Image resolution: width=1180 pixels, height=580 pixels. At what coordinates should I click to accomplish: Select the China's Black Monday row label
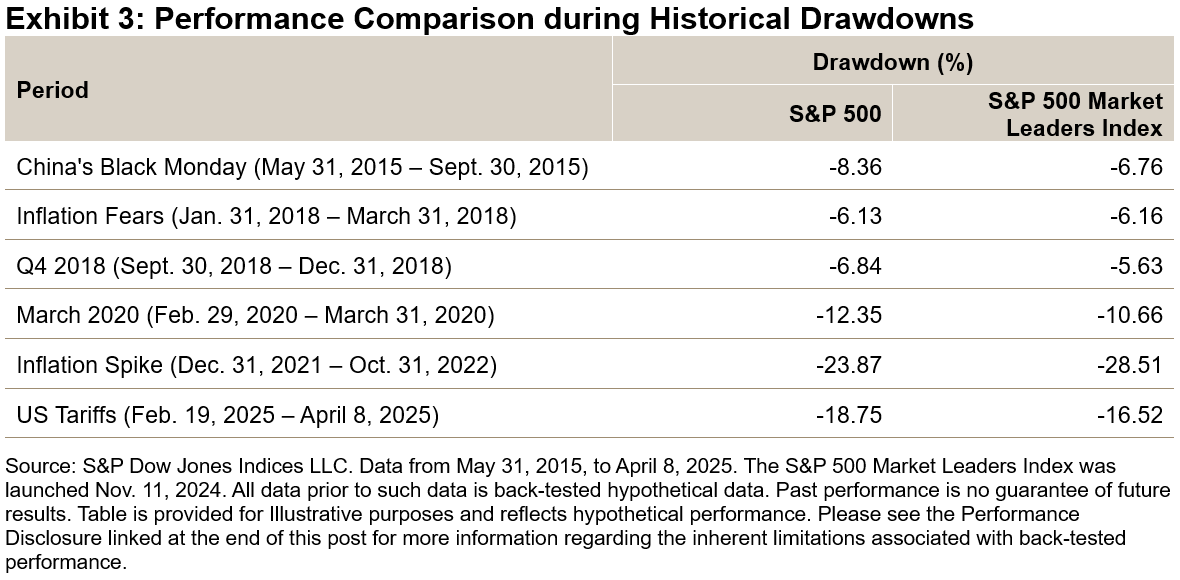(302, 167)
